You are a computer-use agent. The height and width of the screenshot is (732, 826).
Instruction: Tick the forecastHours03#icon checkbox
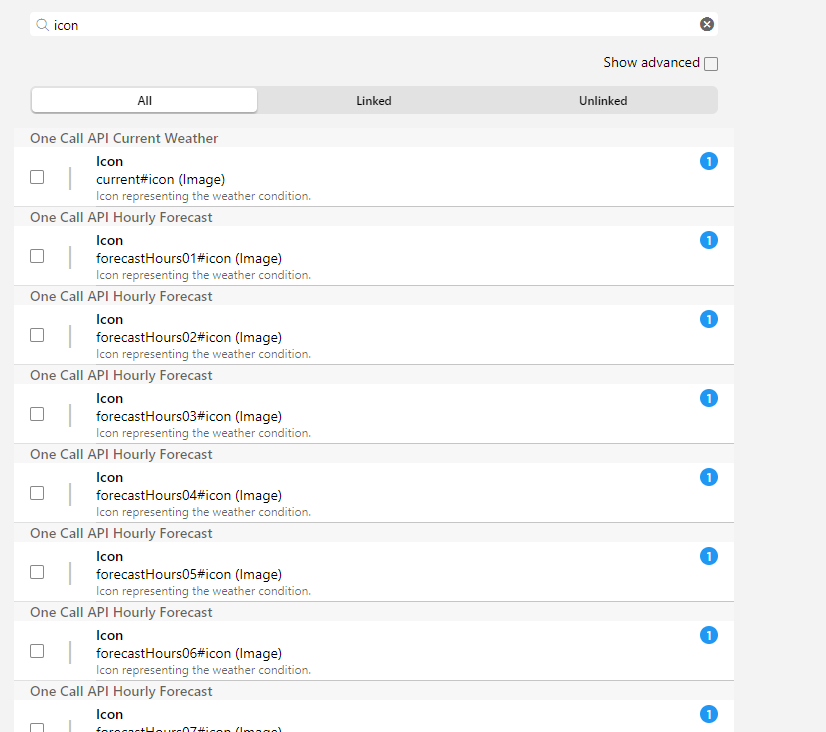click(x=37, y=414)
